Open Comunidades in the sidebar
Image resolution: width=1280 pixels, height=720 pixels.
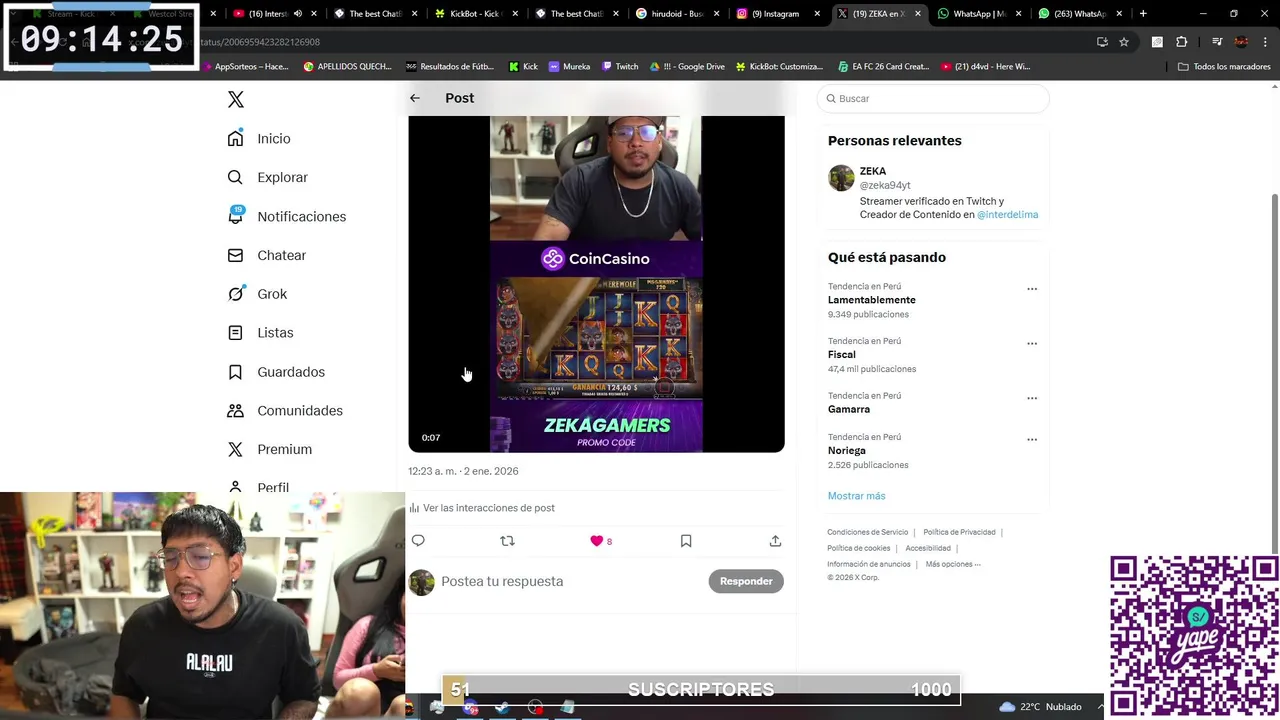point(285,411)
